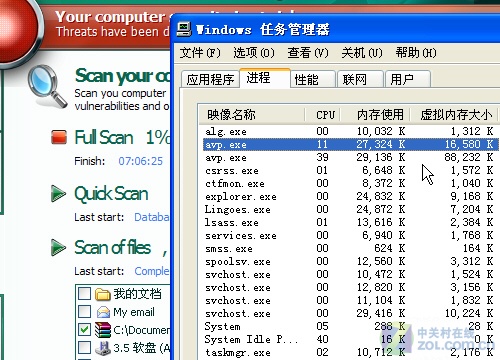Click the 88,232 K virtual memory cell

point(469,157)
